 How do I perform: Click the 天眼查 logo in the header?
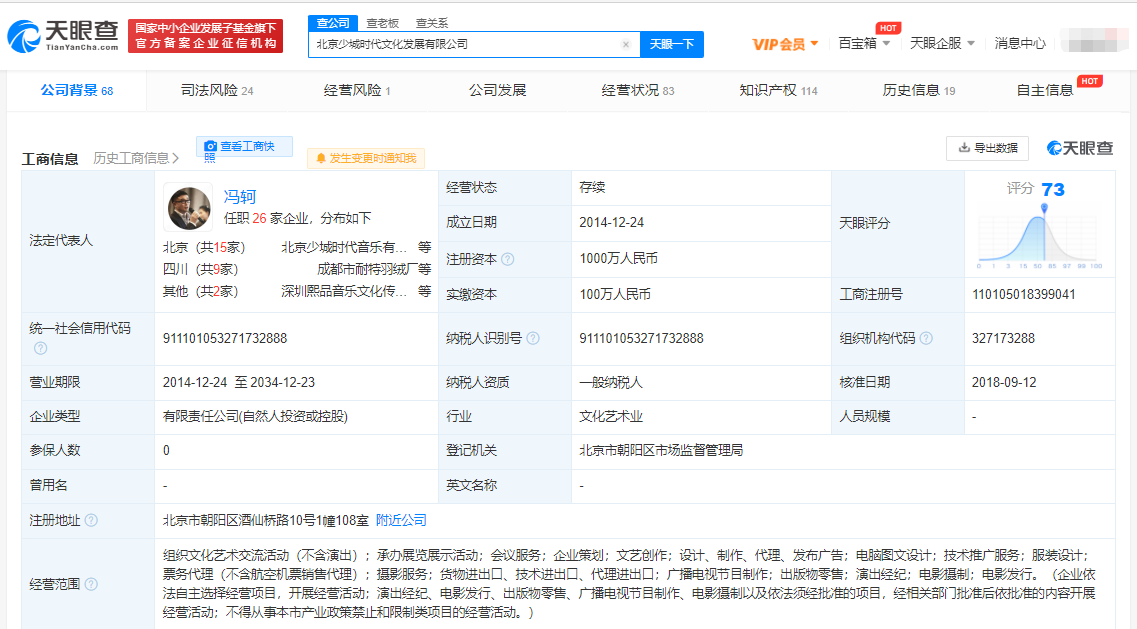[x=62, y=35]
